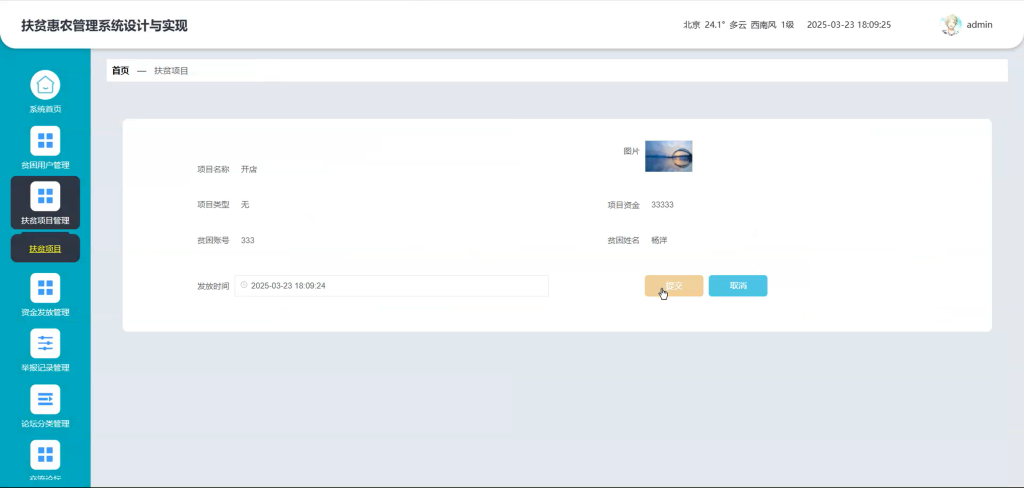This screenshot has width=1024, height=488.
Task: Submit the form with 提交 button
Action: coord(674,285)
